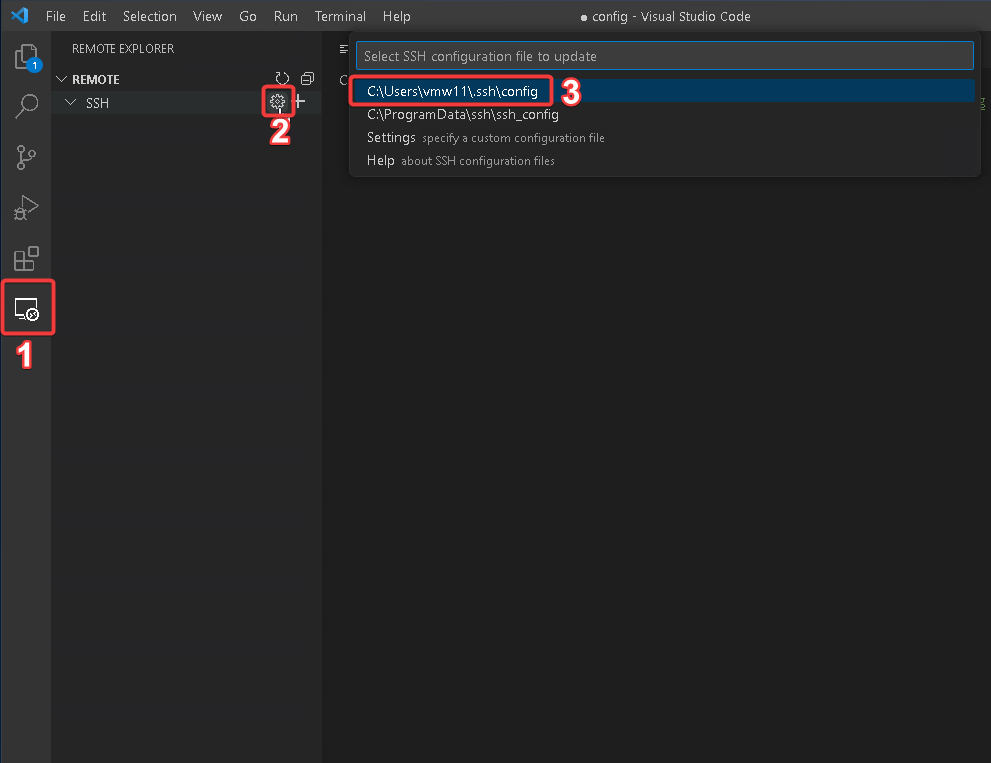Image resolution: width=991 pixels, height=763 pixels.
Task: Open the Run menu
Action: [x=286, y=16]
